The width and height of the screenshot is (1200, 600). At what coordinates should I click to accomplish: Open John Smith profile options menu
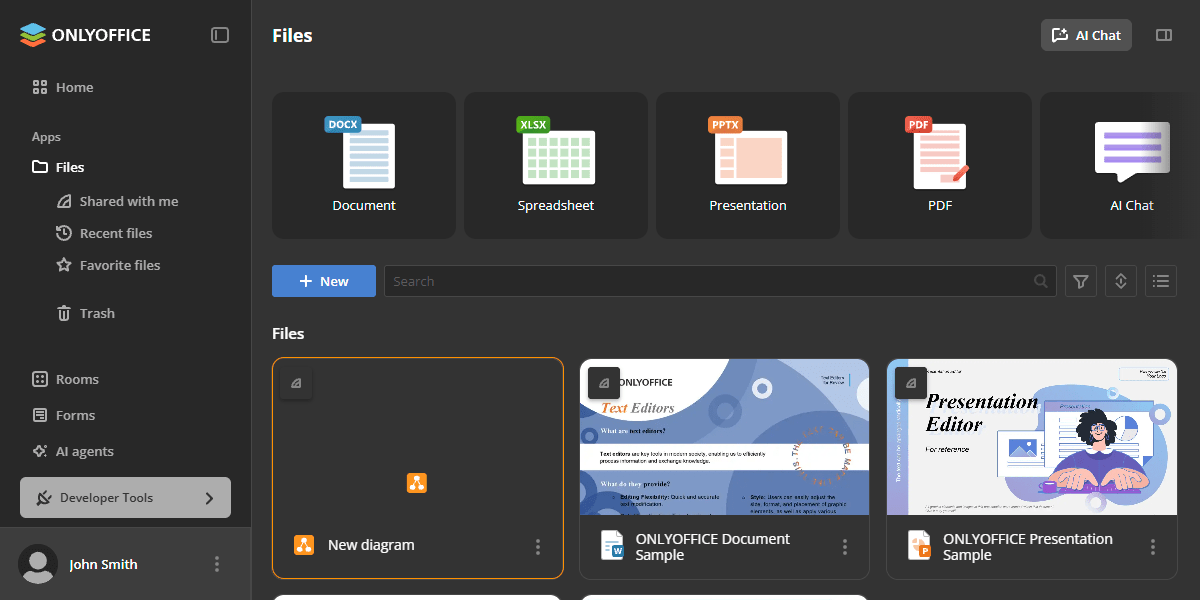click(217, 564)
